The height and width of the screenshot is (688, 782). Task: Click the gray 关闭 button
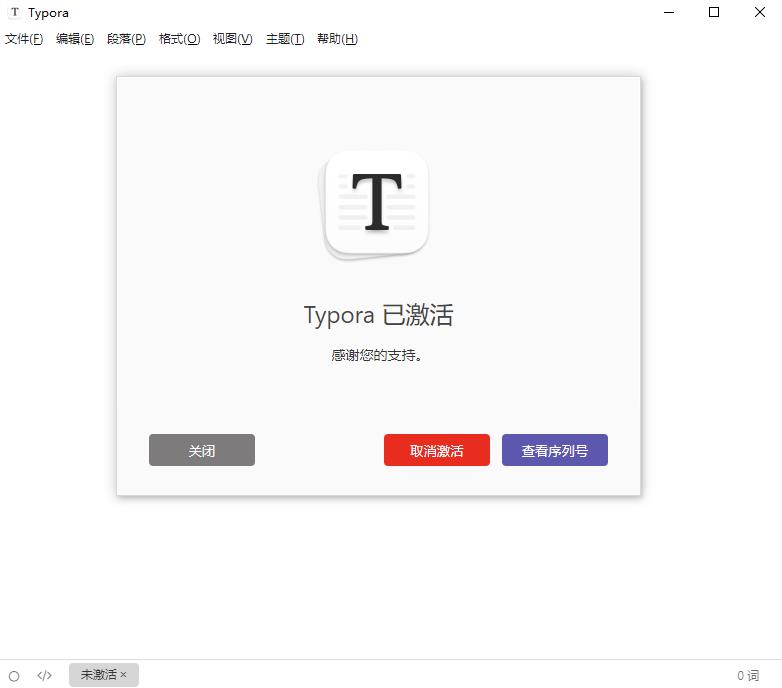click(x=201, y=450)
